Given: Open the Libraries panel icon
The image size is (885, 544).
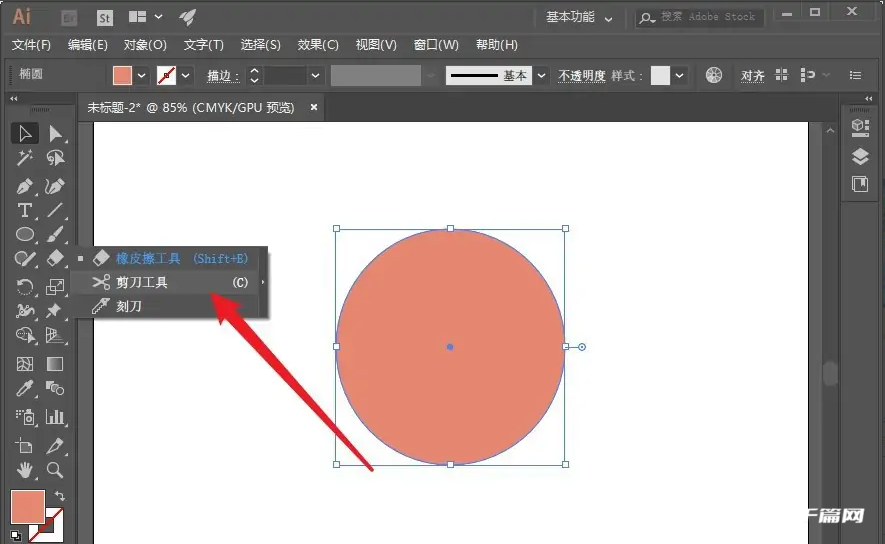Looking at the screenshot, I should (x=860, y=184).
